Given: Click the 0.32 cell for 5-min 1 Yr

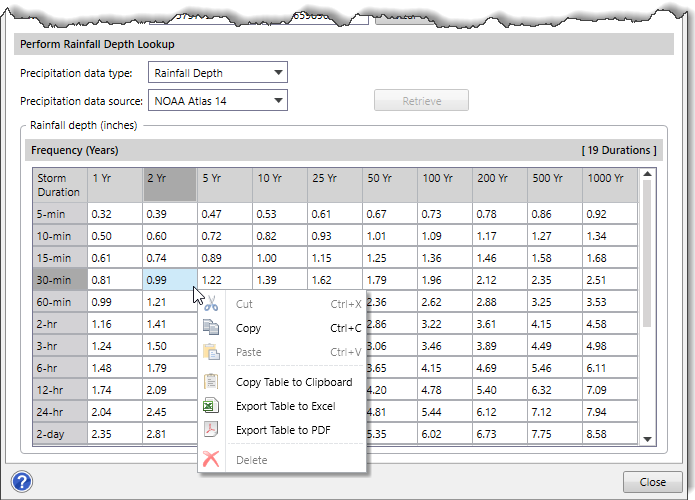Looking at the screenshot, I should click(x=115, y=214).
